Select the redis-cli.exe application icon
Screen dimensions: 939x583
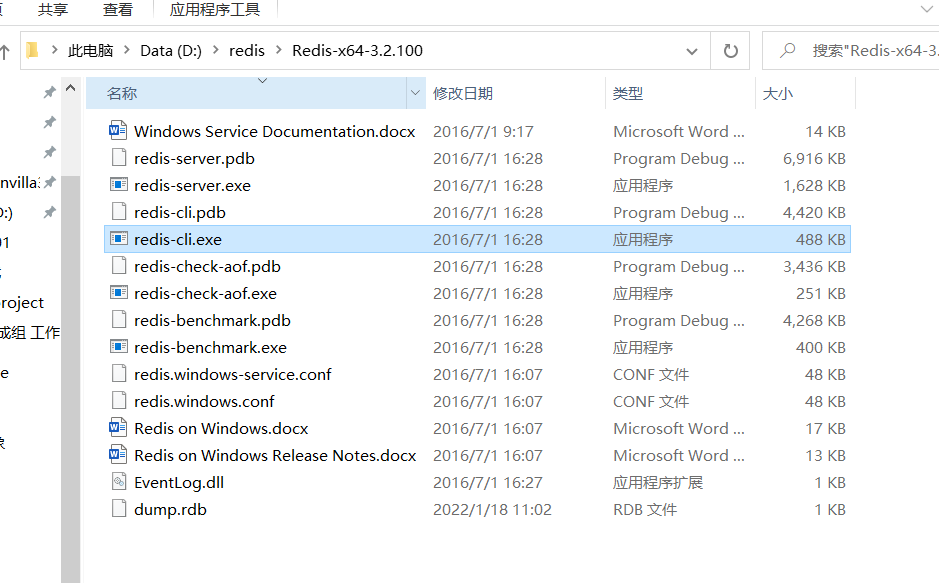(119, 239)
